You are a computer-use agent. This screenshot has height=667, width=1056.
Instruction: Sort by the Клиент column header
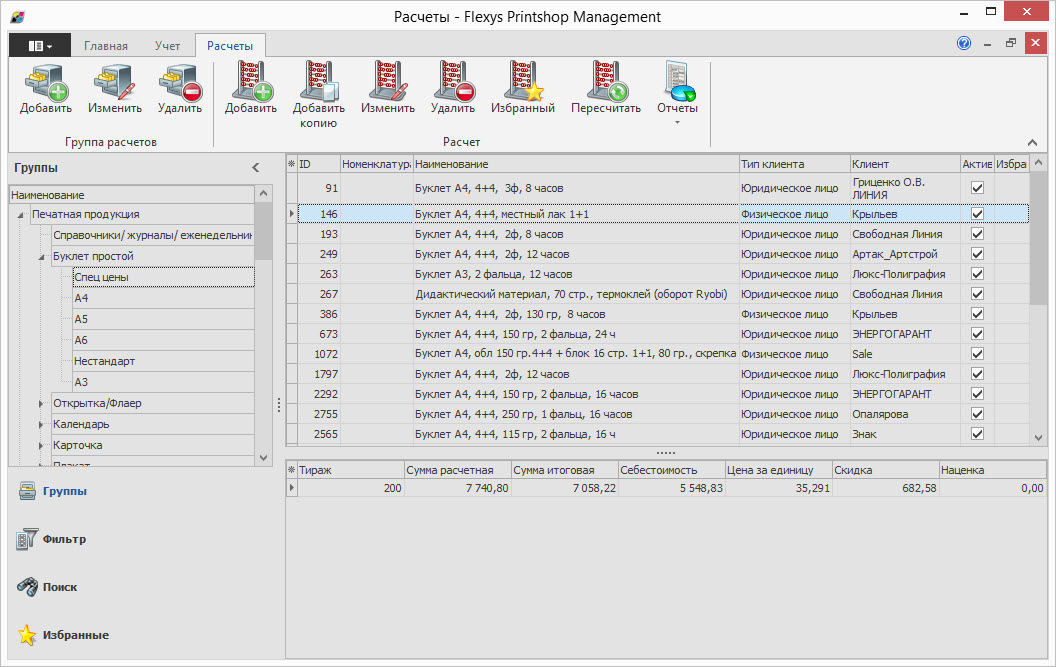click(x=905, y=164)
